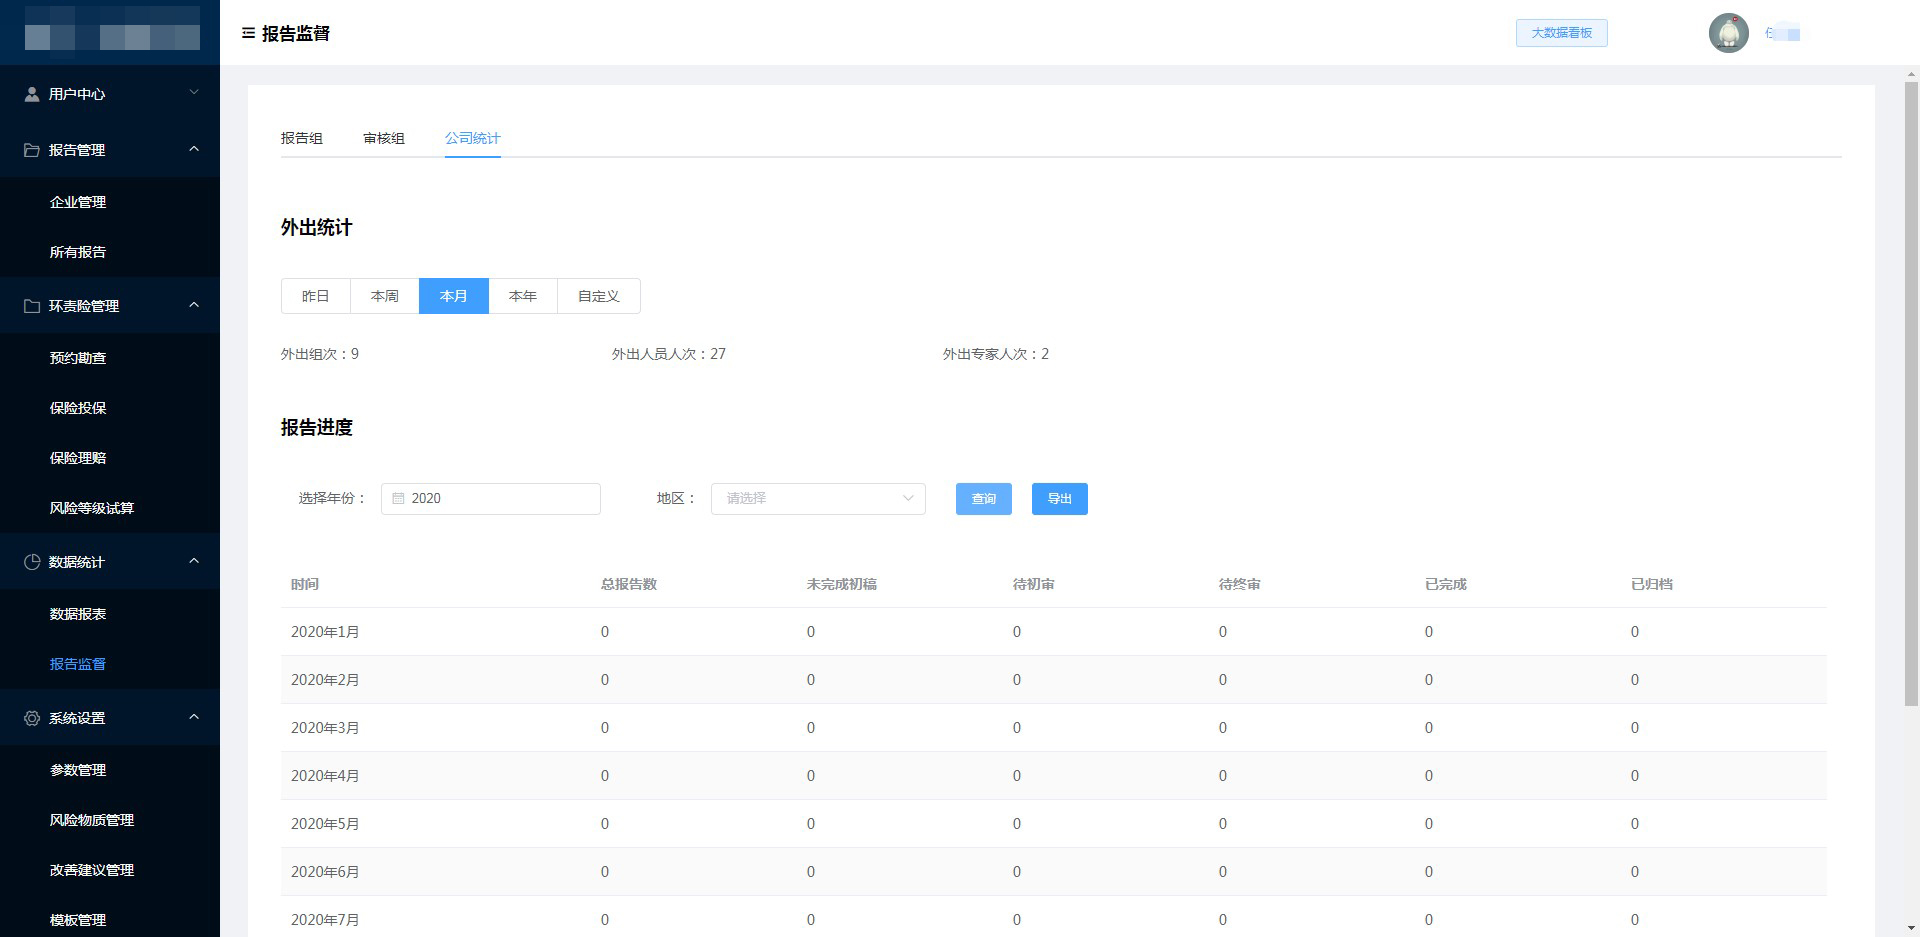This screenshot has width=1920, height=937.
Task: Select the 本周 time range option
Action: pos(384,296)
